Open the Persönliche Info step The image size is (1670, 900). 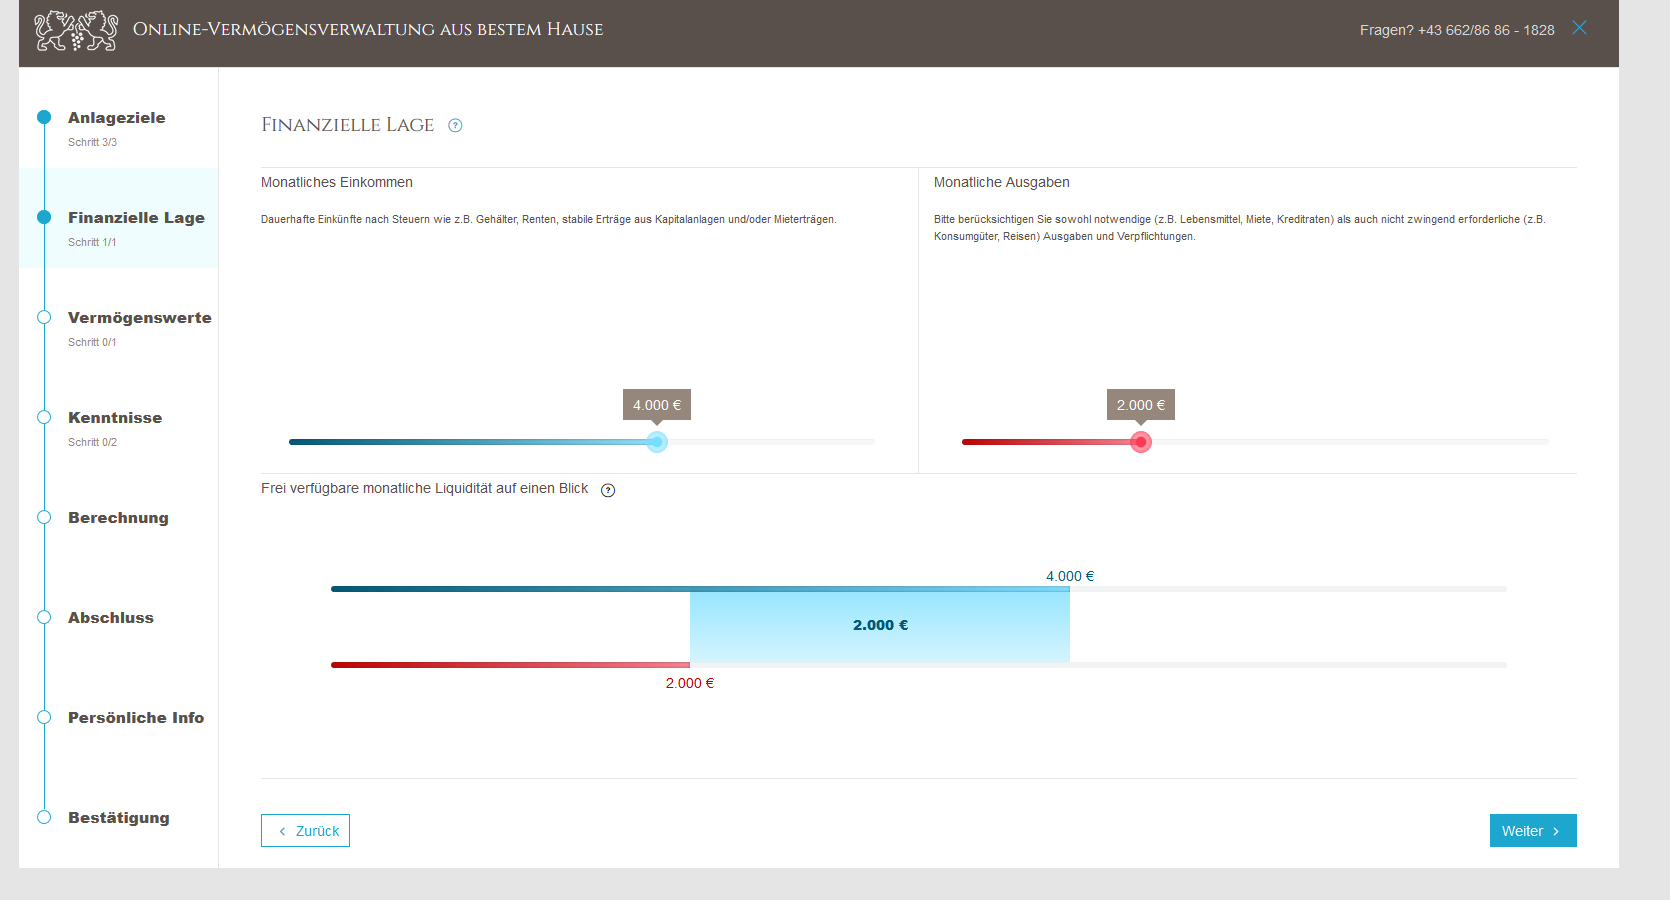tap(136, 718)
